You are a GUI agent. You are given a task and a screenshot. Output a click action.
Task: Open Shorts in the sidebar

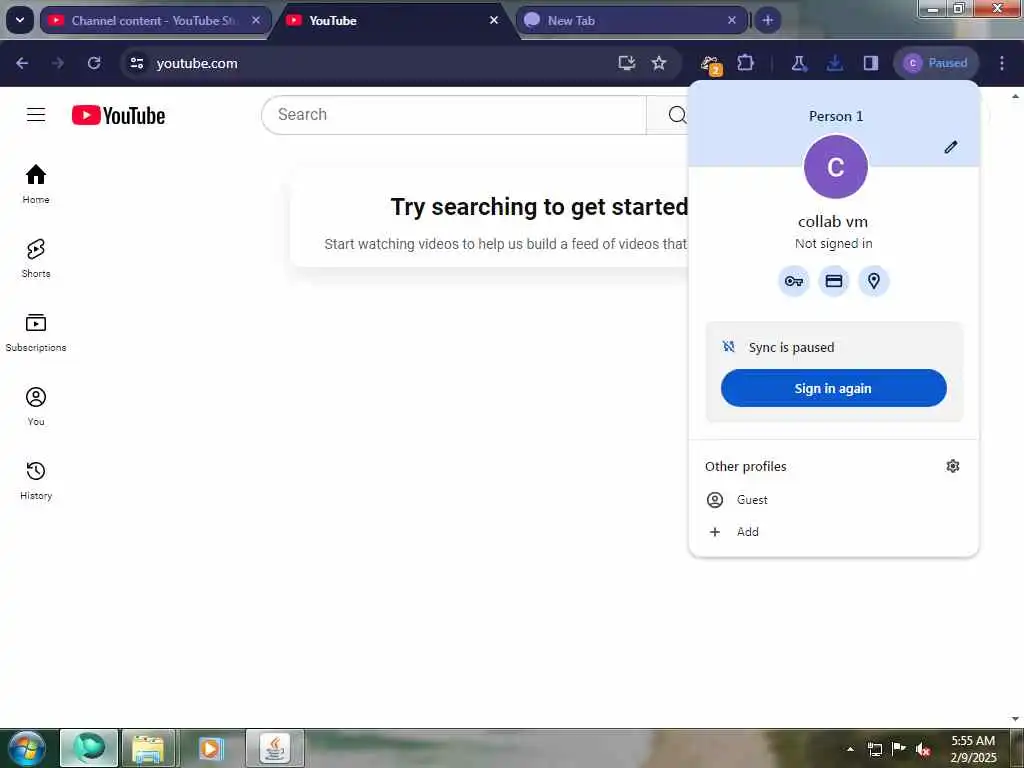pyautogui.click(x=36, y=258)
